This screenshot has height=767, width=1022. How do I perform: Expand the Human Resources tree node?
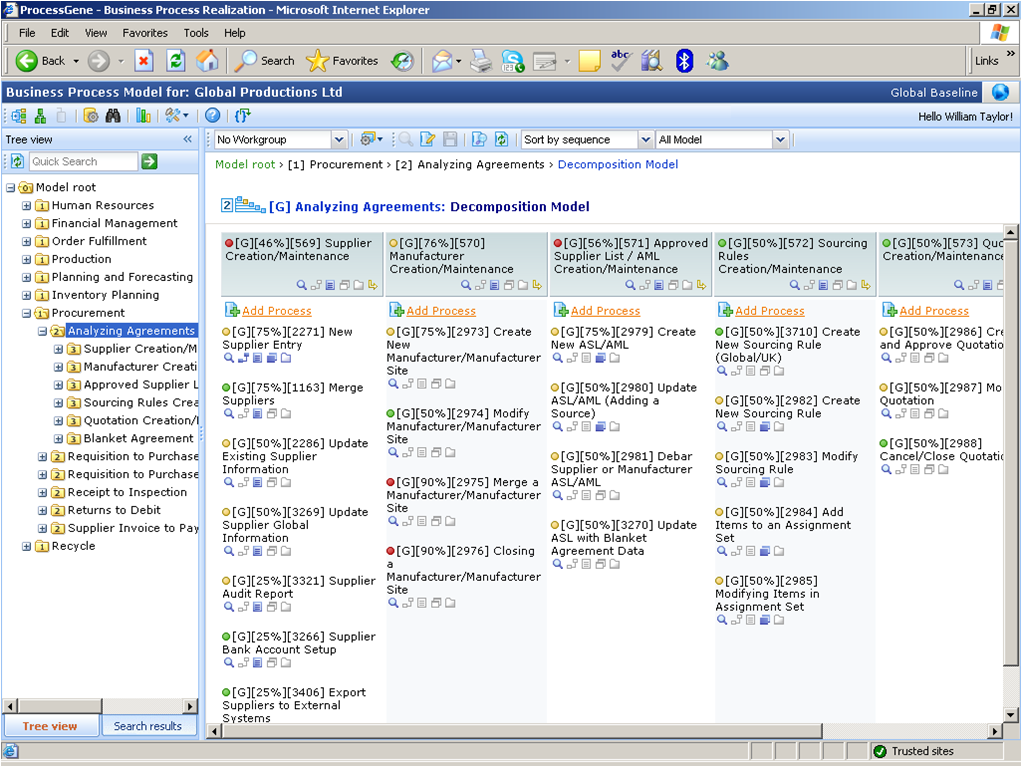(27, 205)
